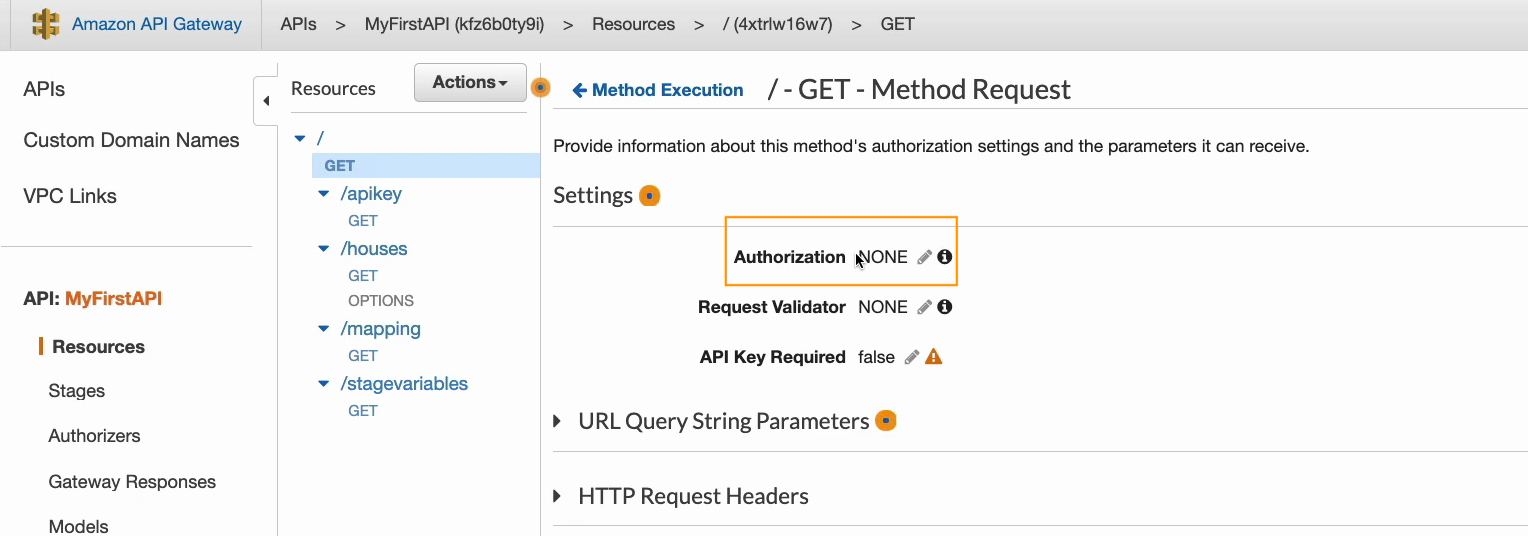Select GET method under /apikey

(363, 221)
